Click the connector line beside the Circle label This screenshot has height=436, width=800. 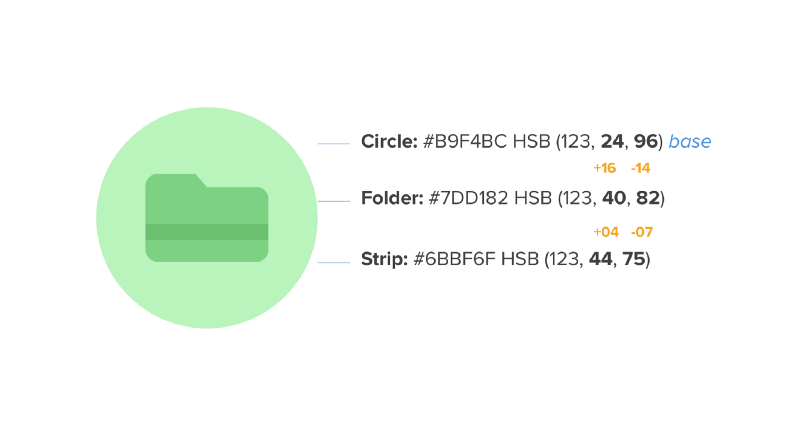click(333, 144)
